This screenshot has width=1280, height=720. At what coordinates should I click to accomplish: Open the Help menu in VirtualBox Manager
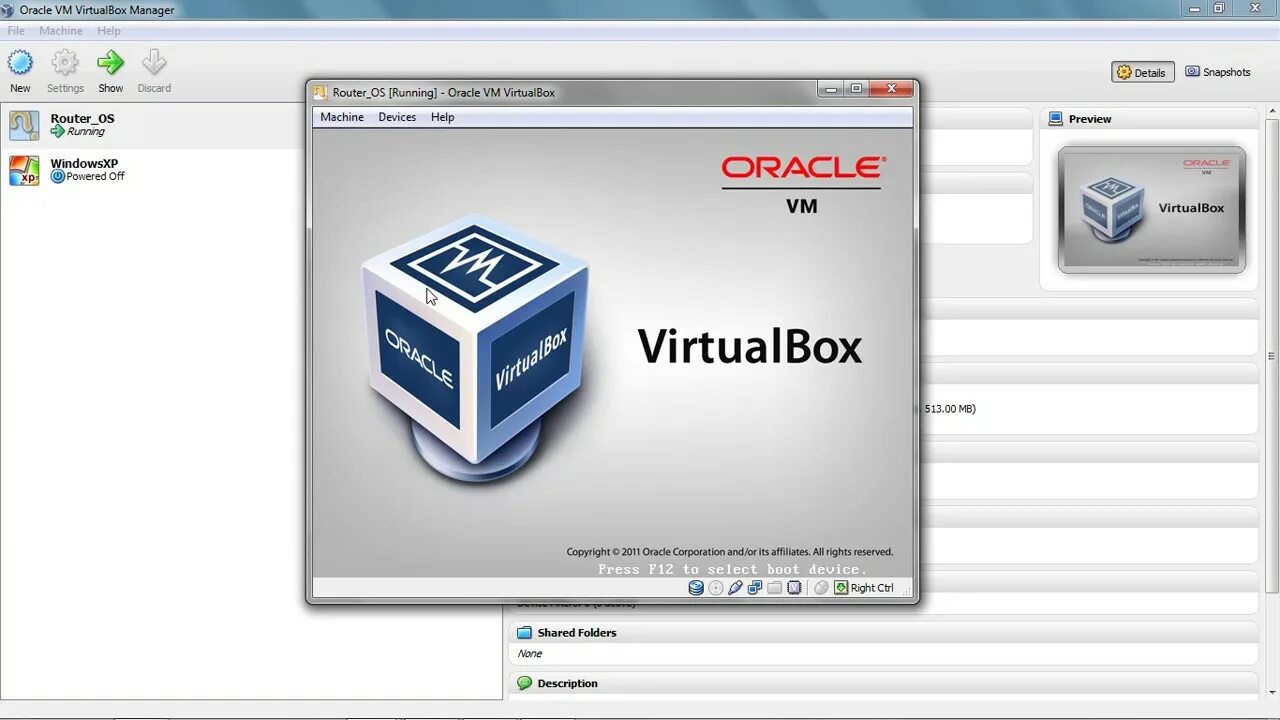coord(109,31)
